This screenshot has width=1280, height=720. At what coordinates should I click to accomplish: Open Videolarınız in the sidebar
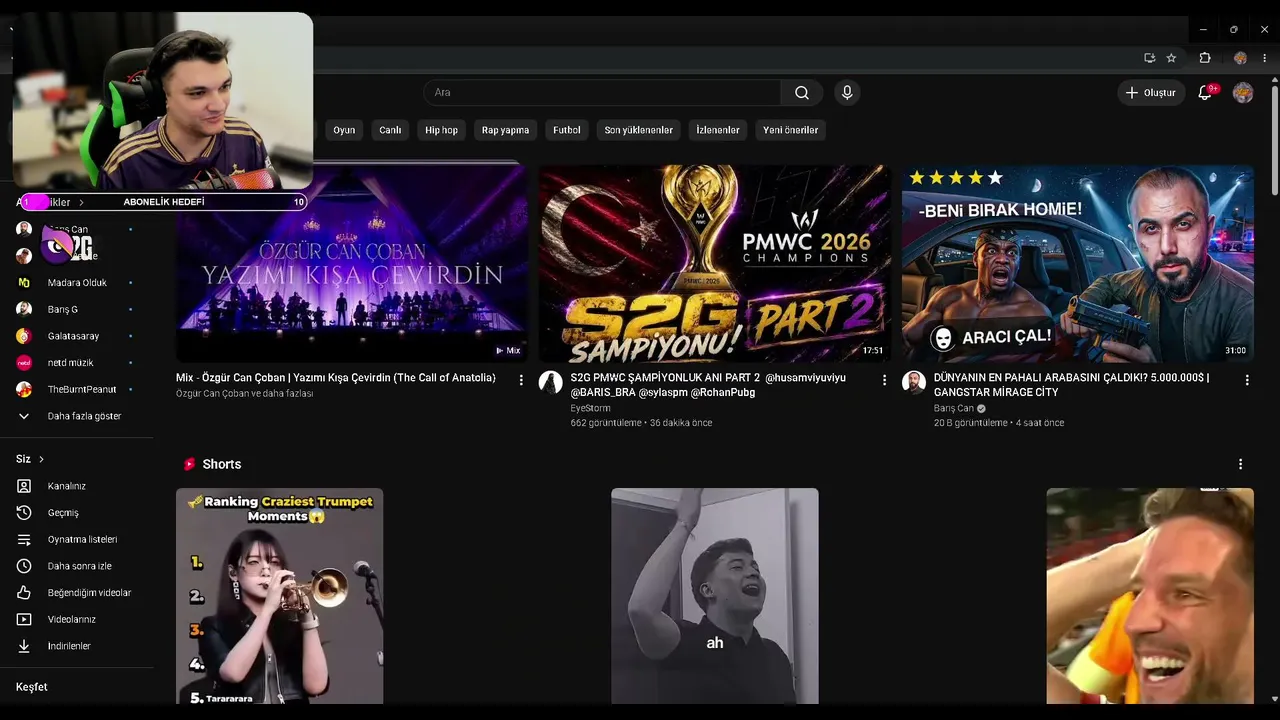pos(77,619)
